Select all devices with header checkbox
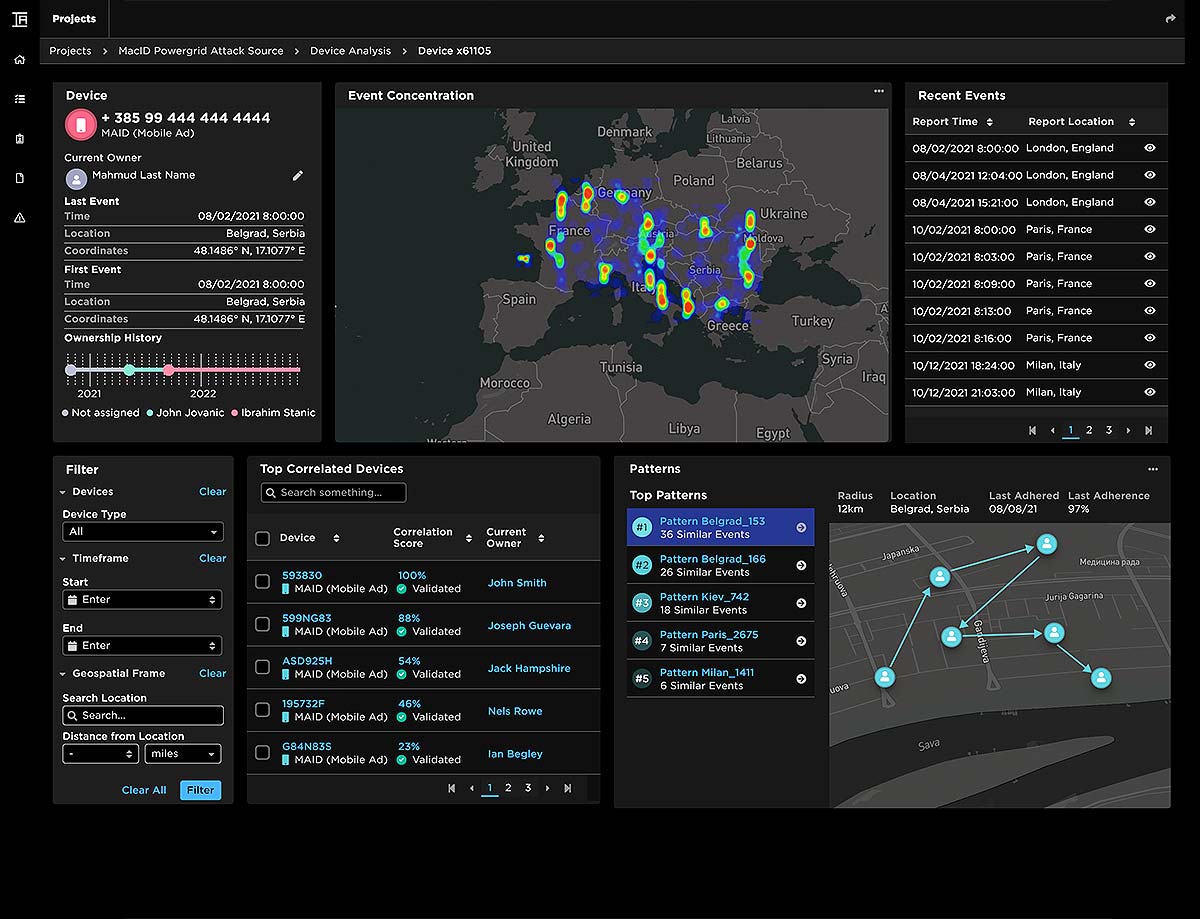Image resolution: width=1200 pixels, height=919 pixels. pos(262,539)
